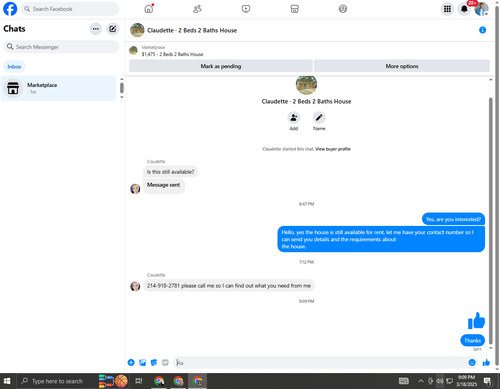
Task: Send a like with thumbs-up icon
Action: (x=486, y=362)
